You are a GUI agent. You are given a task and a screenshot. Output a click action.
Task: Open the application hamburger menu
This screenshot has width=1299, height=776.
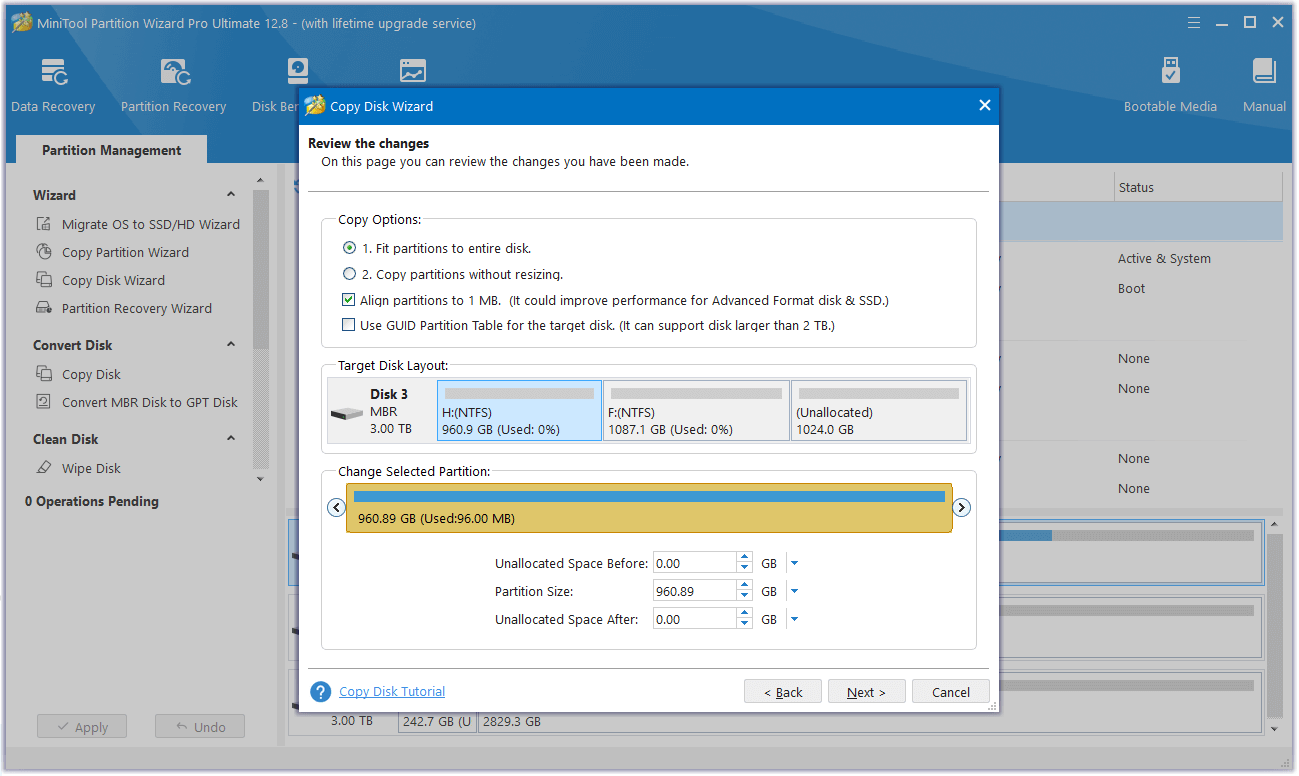point(1193,22)
